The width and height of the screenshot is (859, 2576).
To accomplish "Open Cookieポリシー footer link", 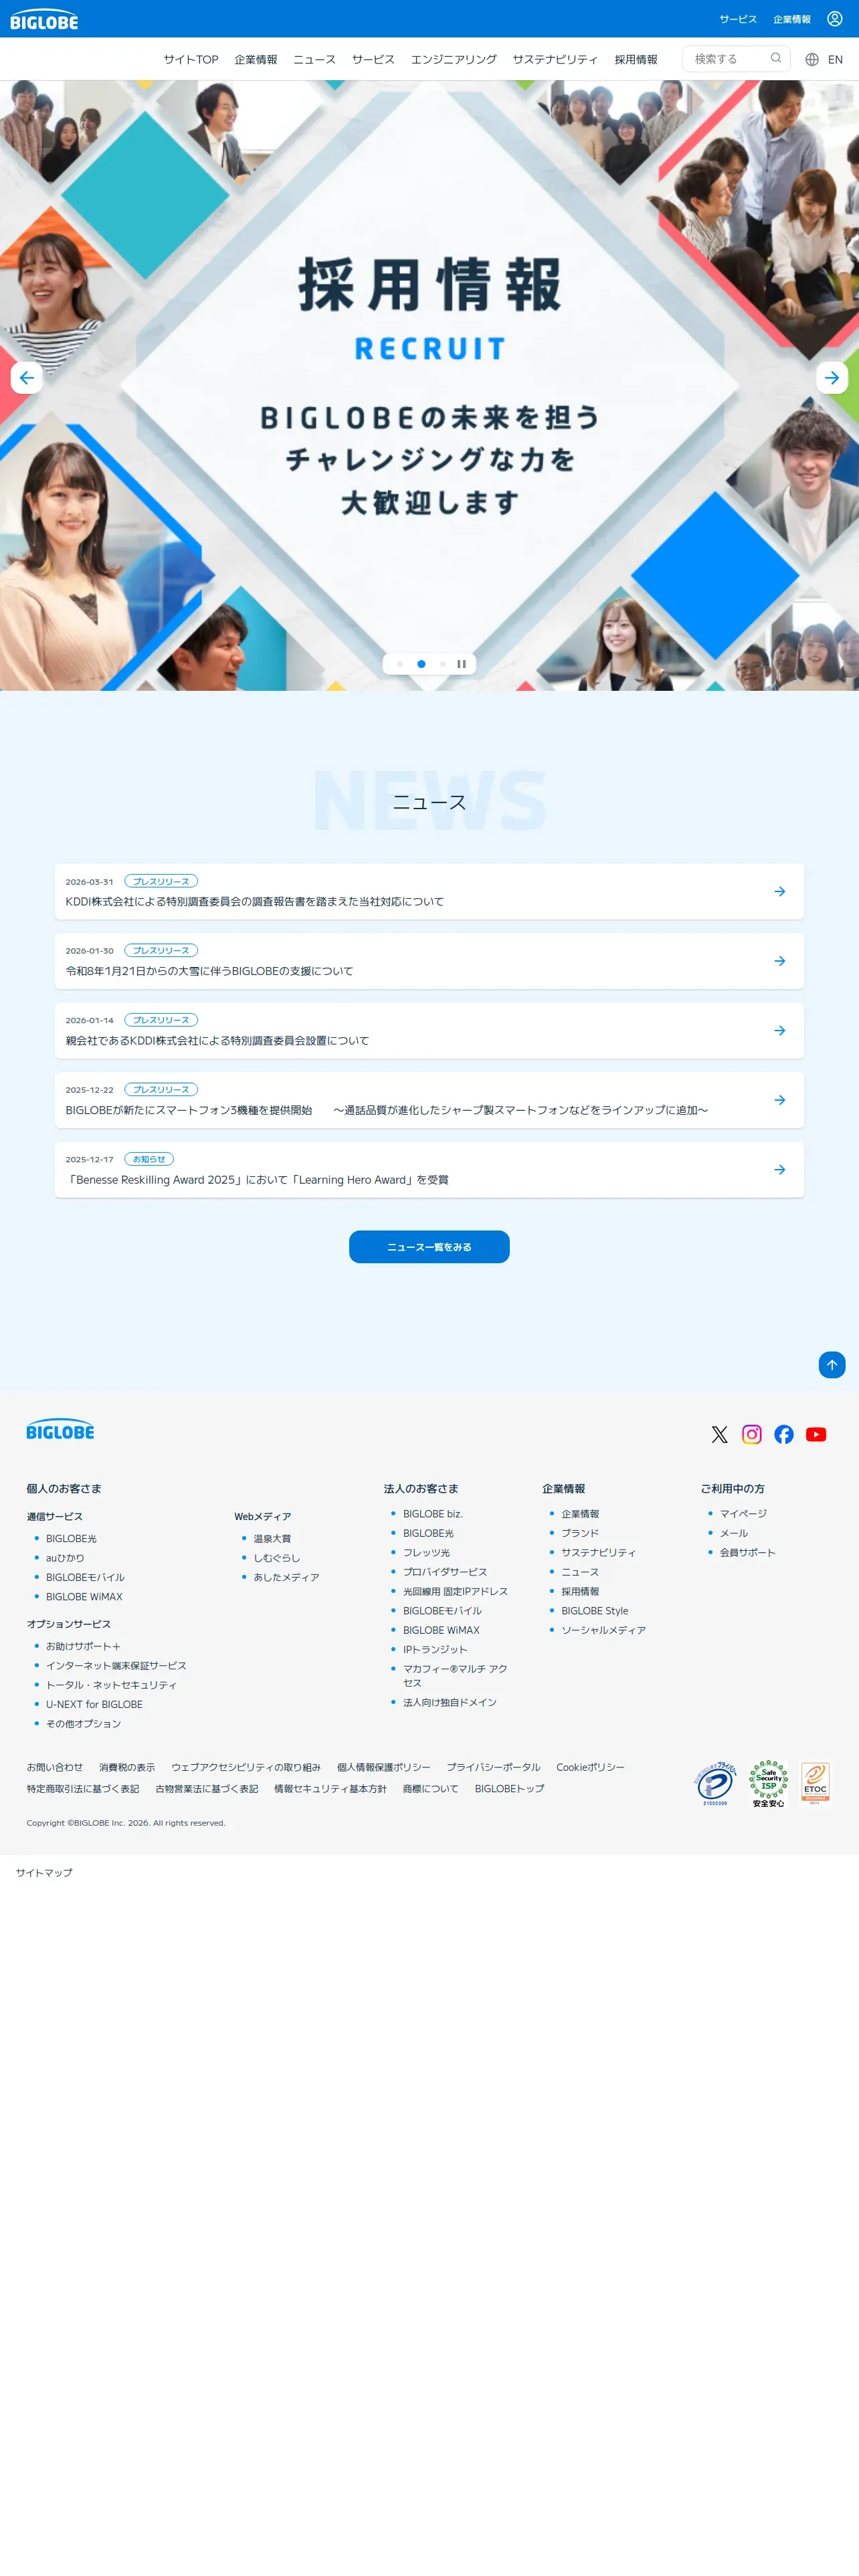I will point(590,1766).
